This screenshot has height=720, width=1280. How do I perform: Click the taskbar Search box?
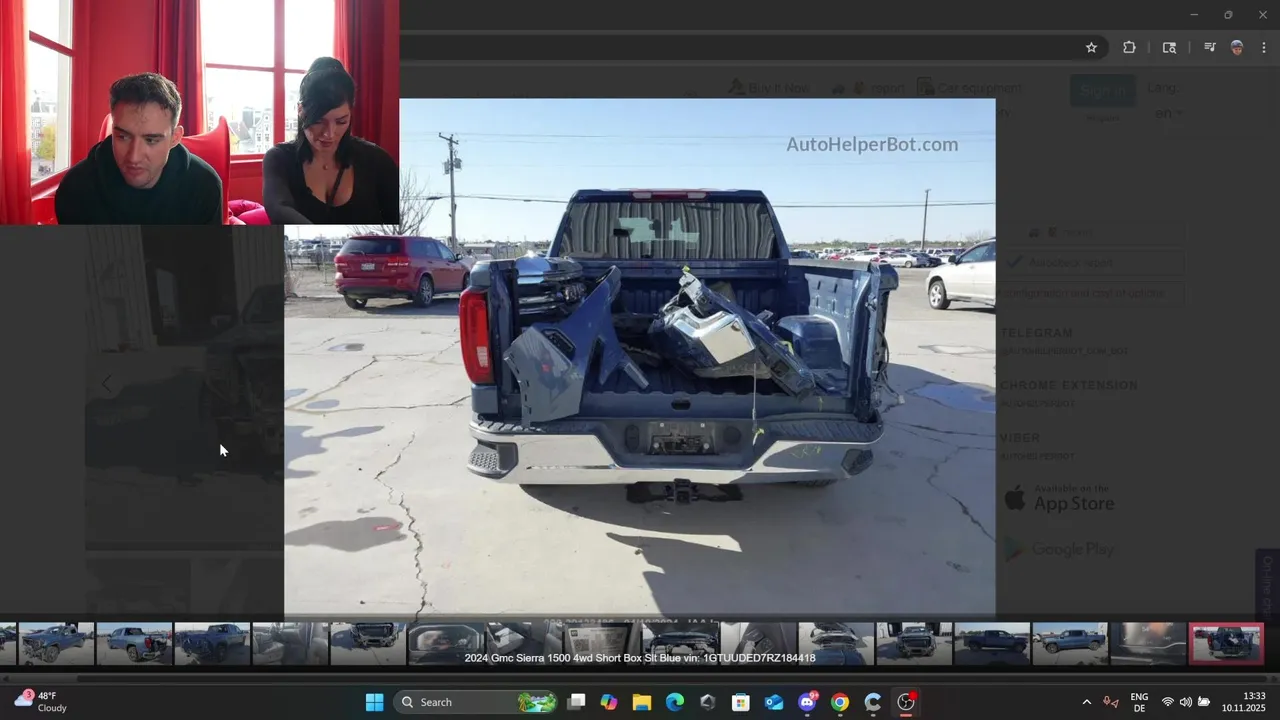475,702
